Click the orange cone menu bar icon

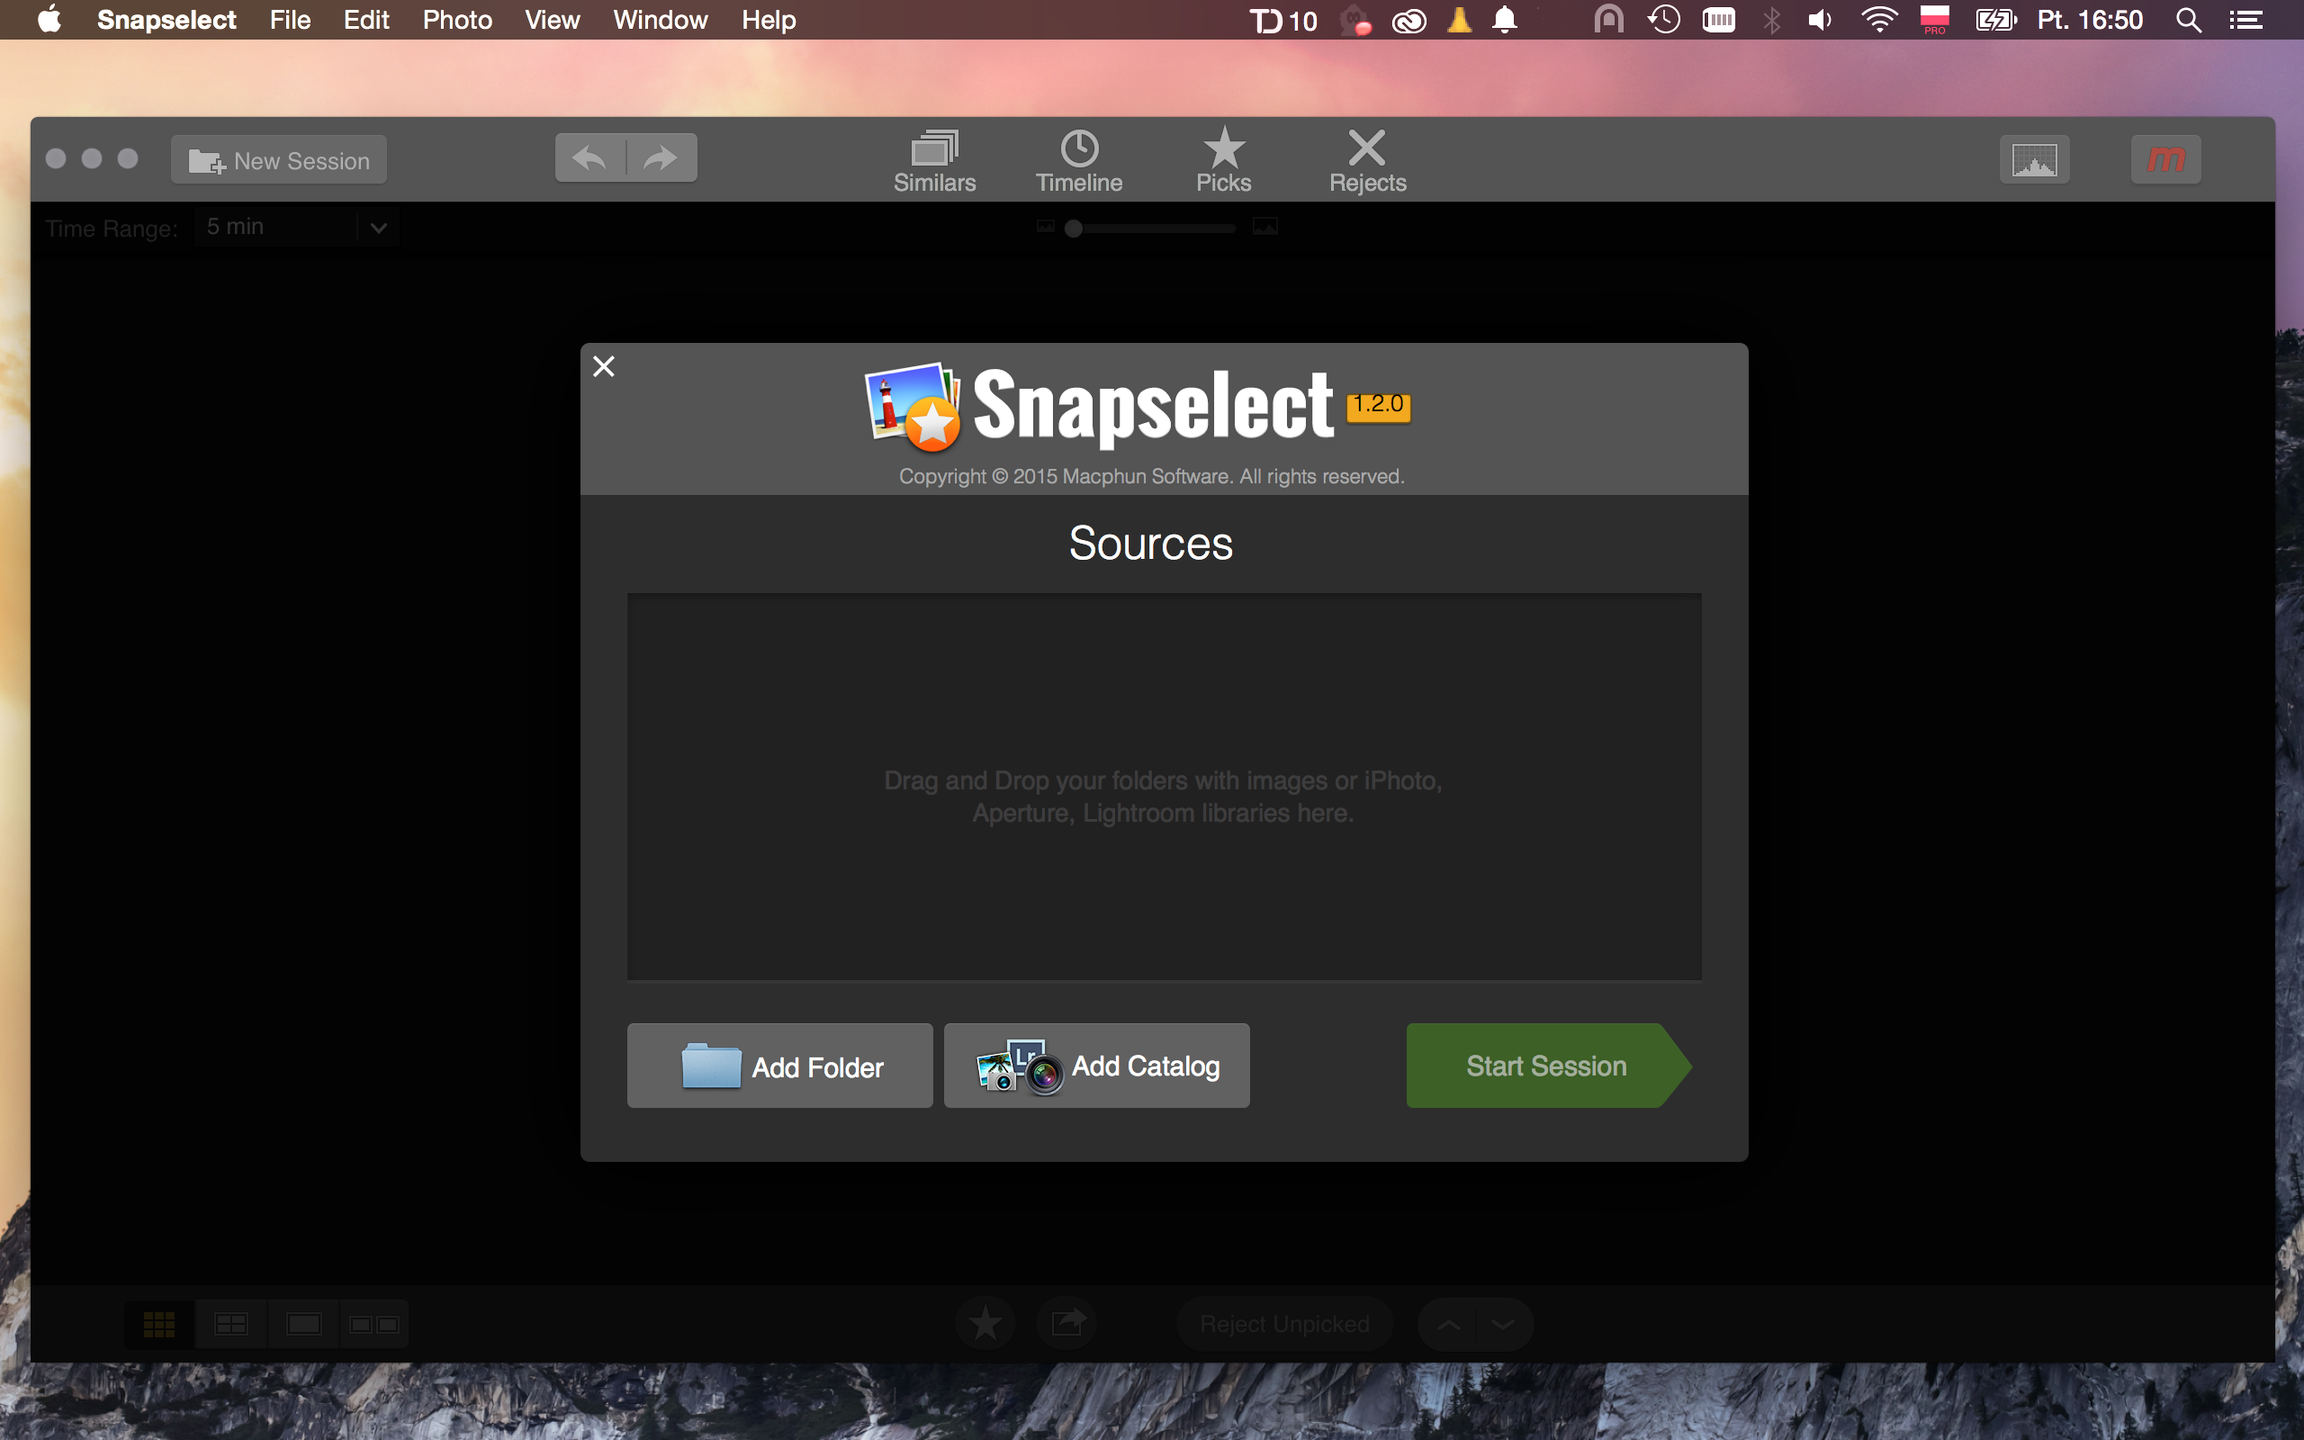click(1459, 20)
